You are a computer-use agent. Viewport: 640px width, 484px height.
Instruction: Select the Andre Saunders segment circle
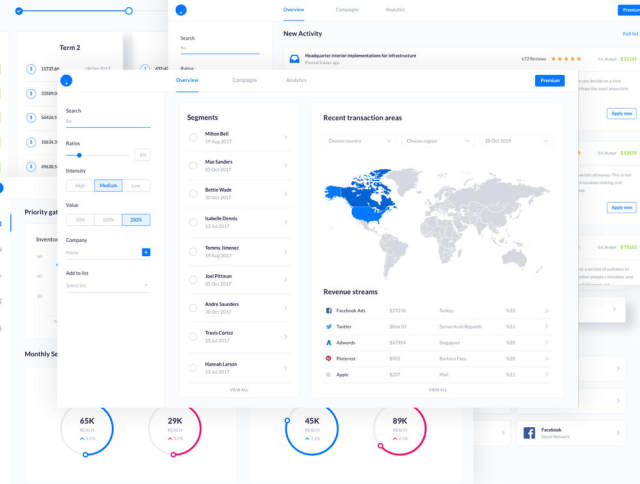tap(193, 308)
